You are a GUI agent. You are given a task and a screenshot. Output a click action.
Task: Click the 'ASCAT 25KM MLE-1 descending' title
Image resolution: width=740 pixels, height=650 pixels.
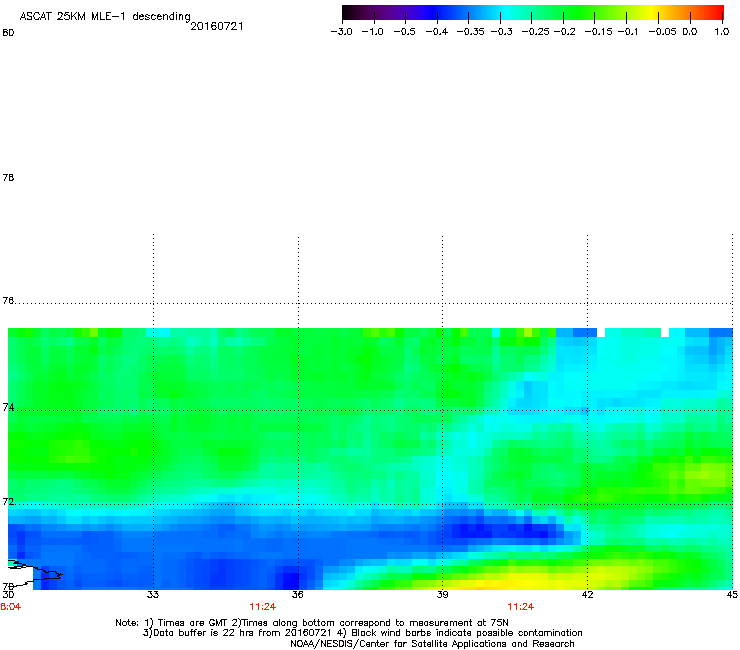[x=105, y=16]
